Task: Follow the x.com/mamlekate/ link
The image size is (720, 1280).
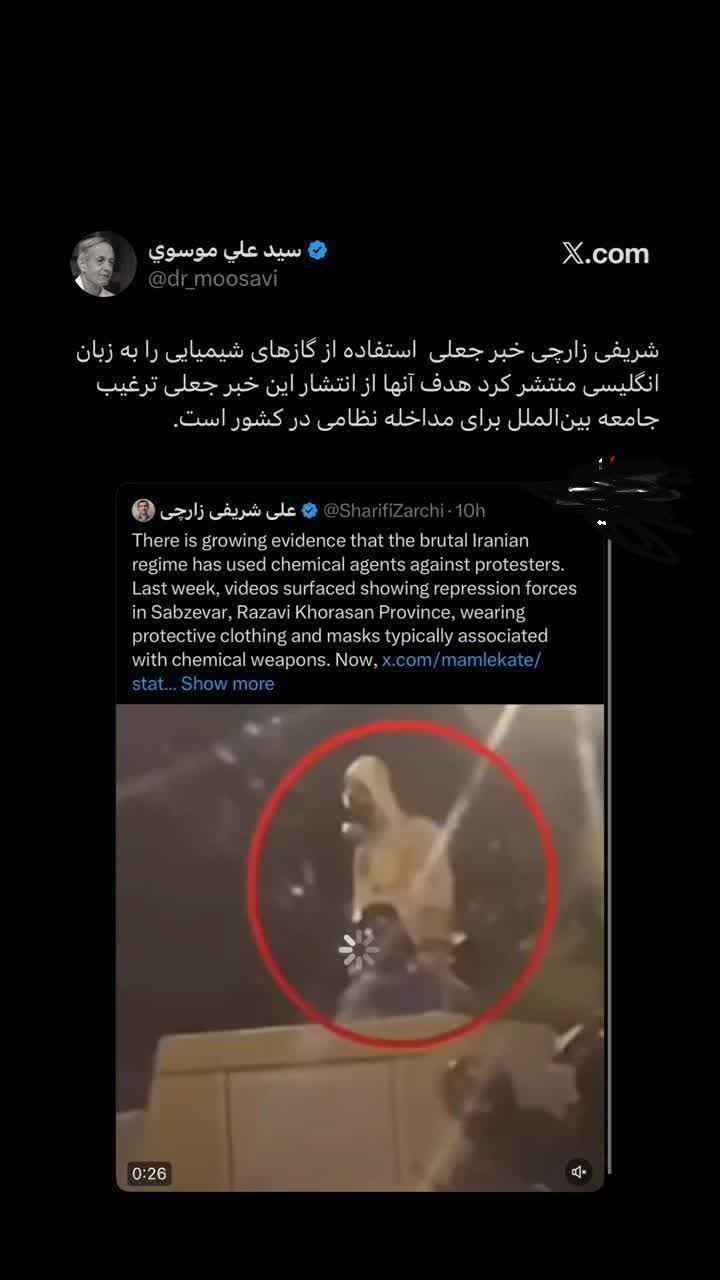Action: pyautogui.click(x=462, y=660)
